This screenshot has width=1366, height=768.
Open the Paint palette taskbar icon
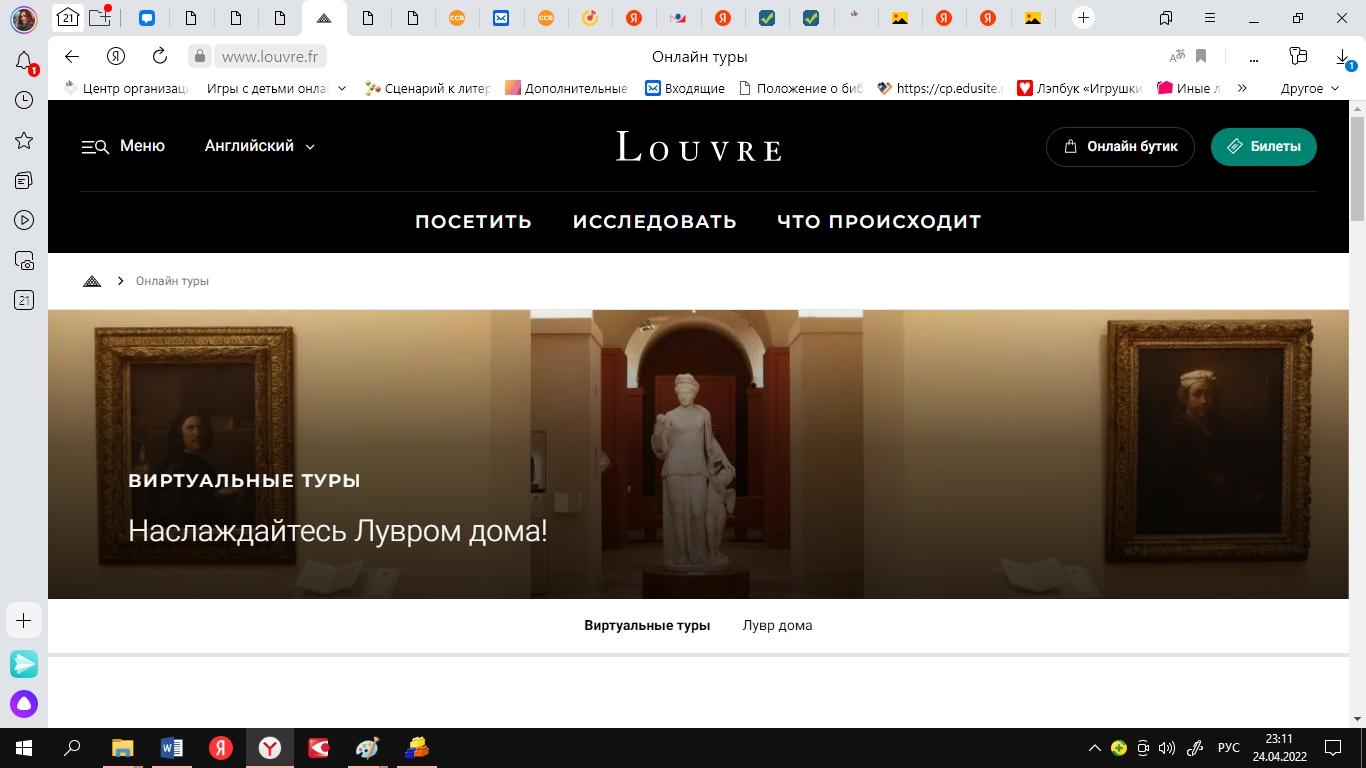368,748
